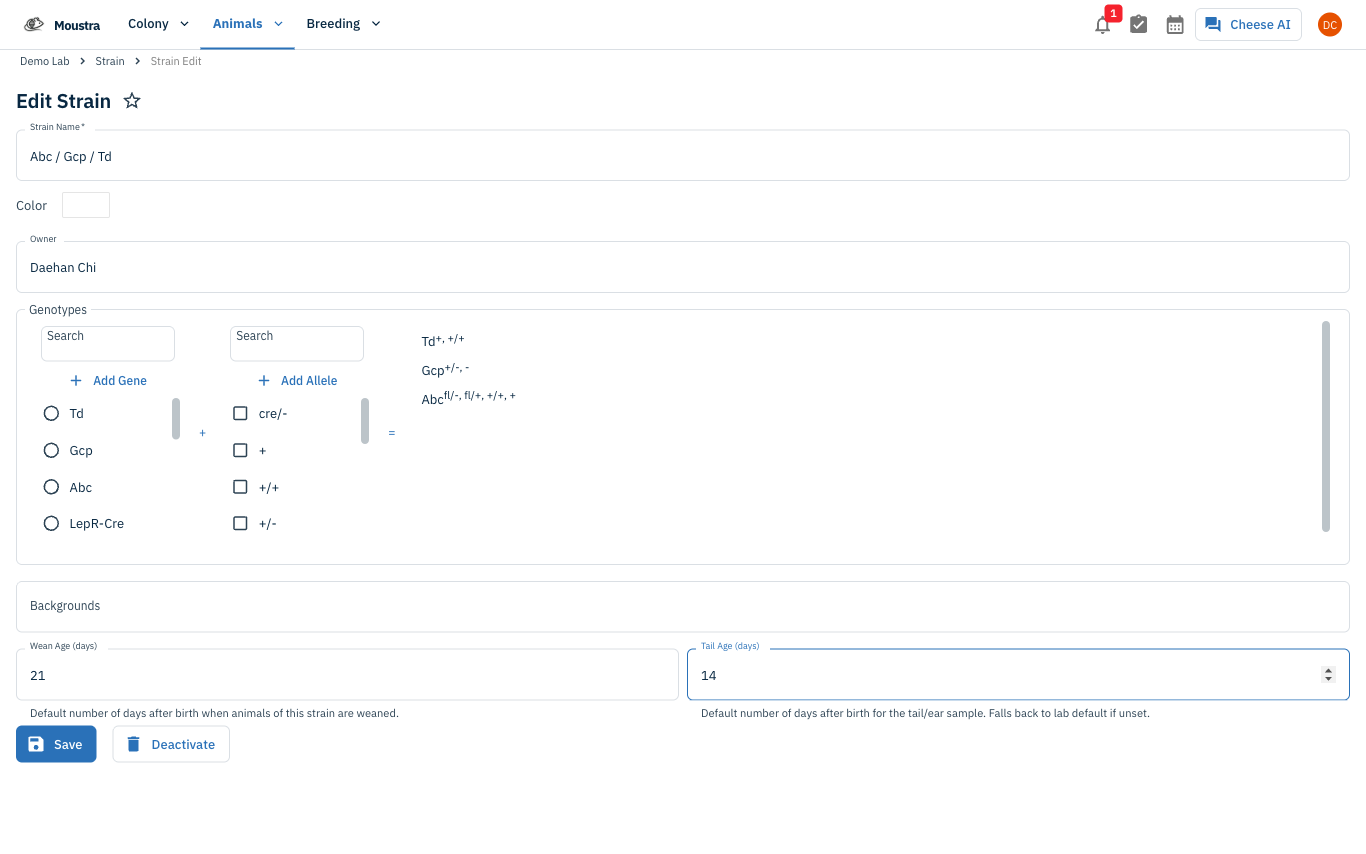Screen dimensions: 1366x854
Task: Go to Strain breadcrumb
Action: [110, 62]
